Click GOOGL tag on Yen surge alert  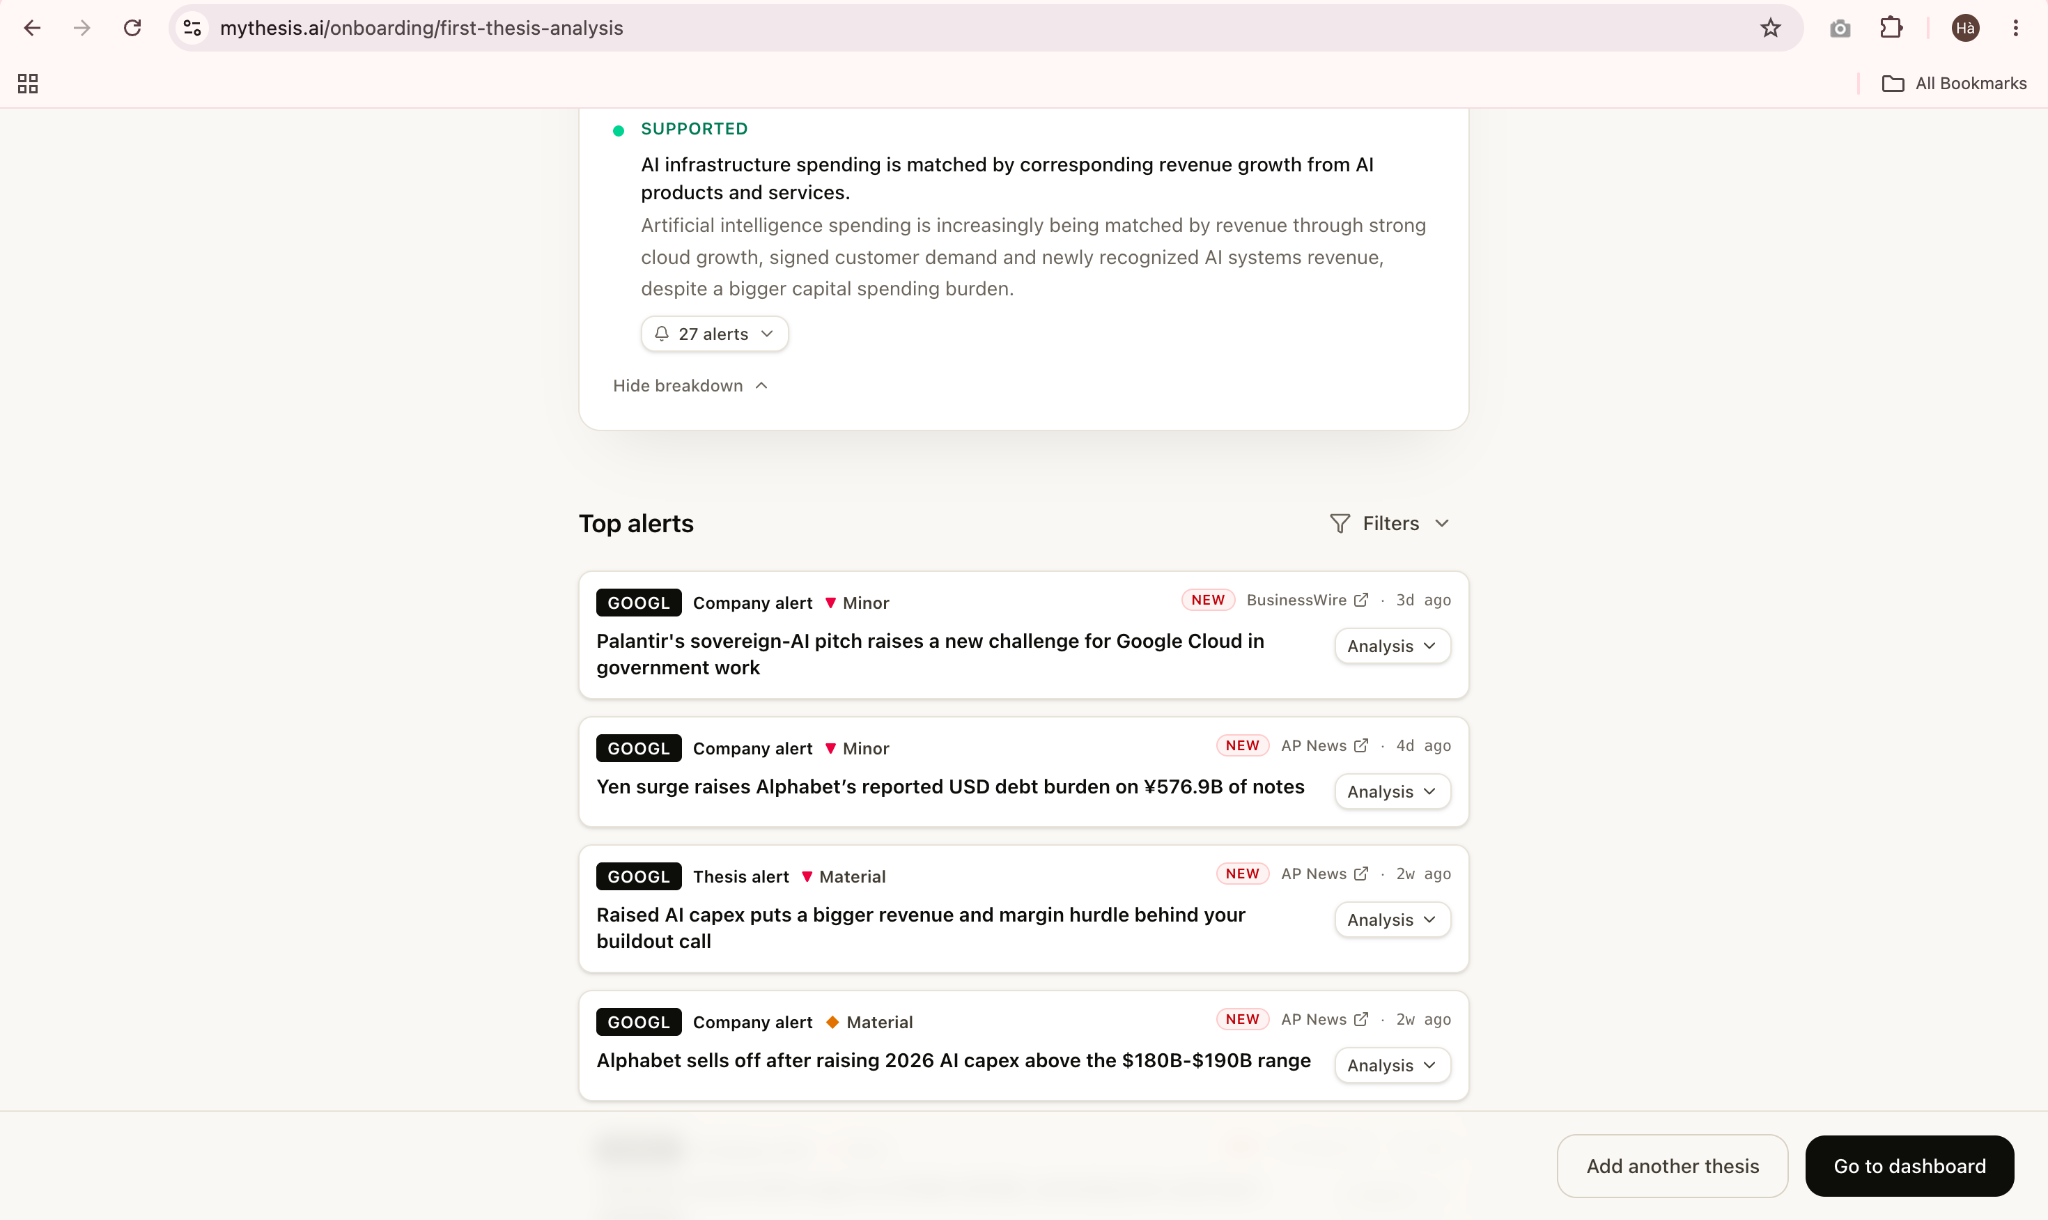(x=639, y=748)
